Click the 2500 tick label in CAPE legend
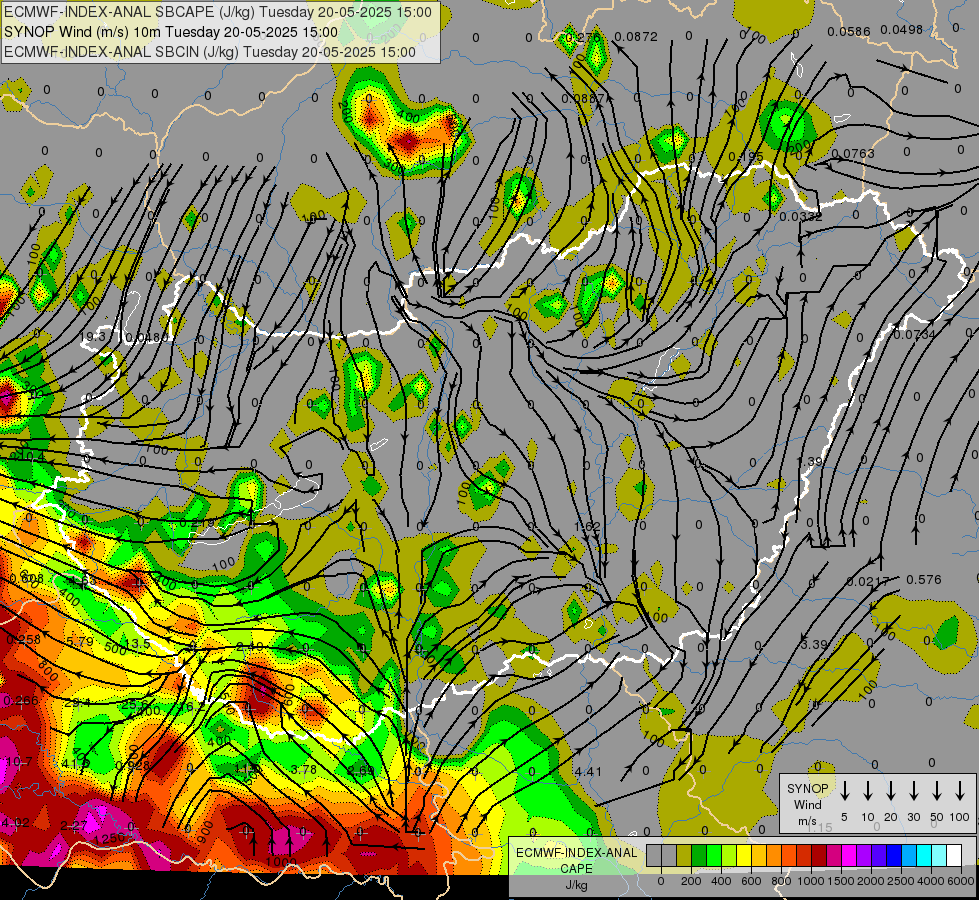The height and width of the screenshot is (900, 979). click(901, 881)
